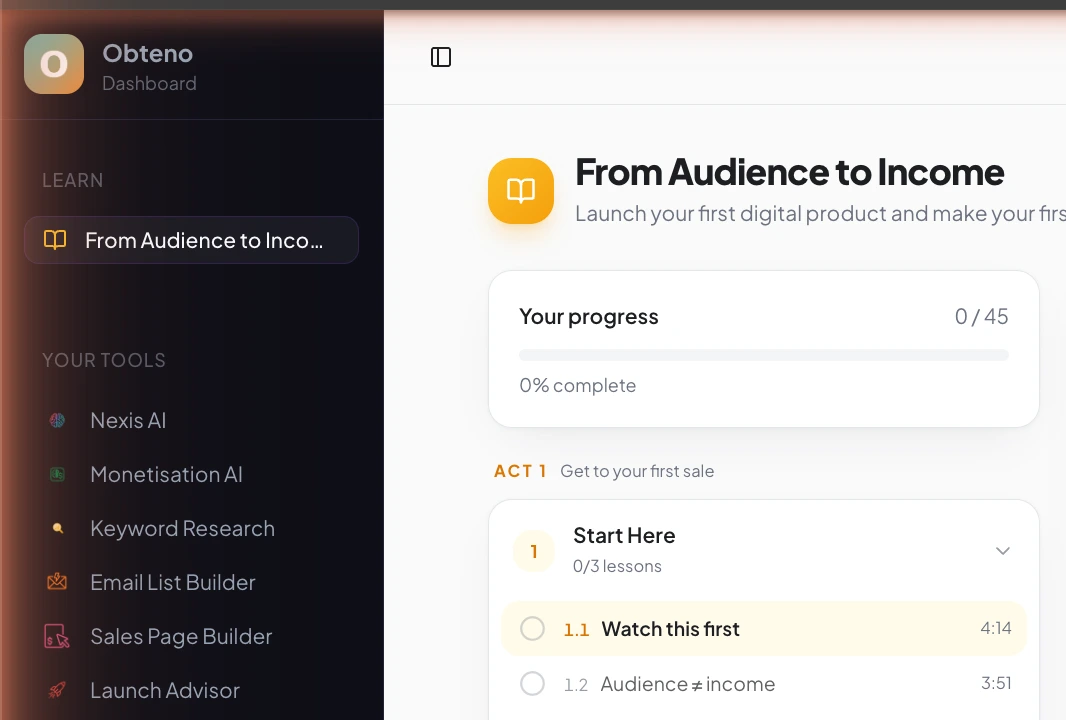Open From Audience to Inco... sidebar item

pos(191,240)
